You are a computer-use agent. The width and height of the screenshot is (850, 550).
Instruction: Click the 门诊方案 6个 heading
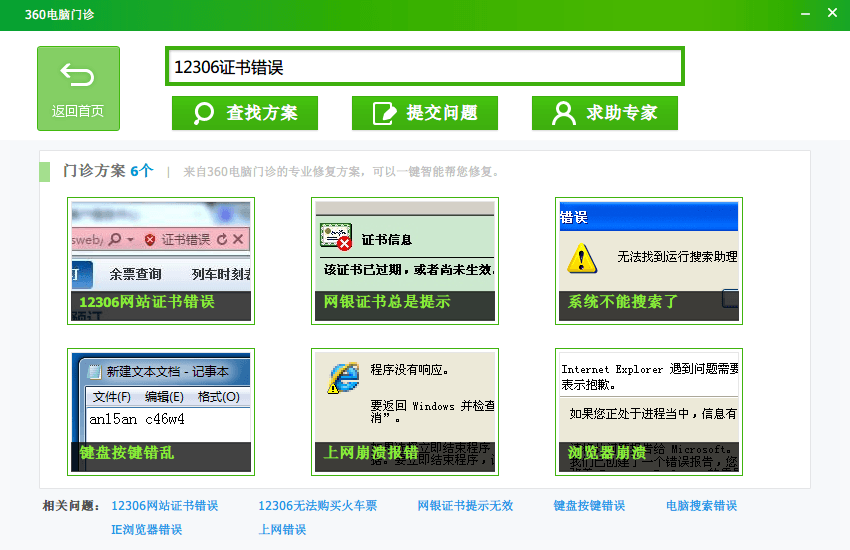click(108, 171)
